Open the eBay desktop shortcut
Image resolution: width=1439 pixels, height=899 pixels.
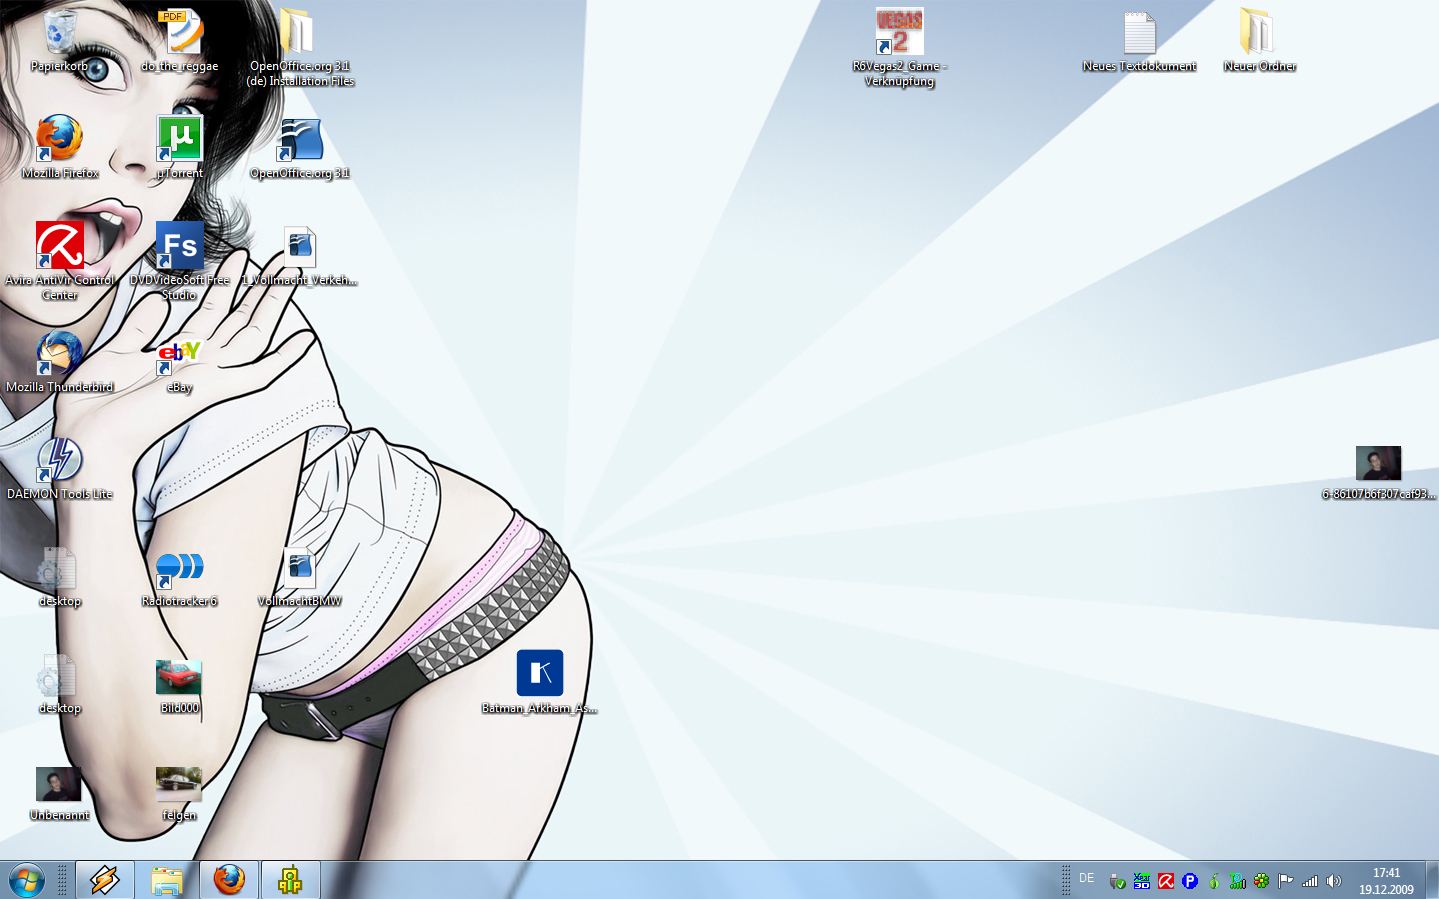[x=180, y=354]
